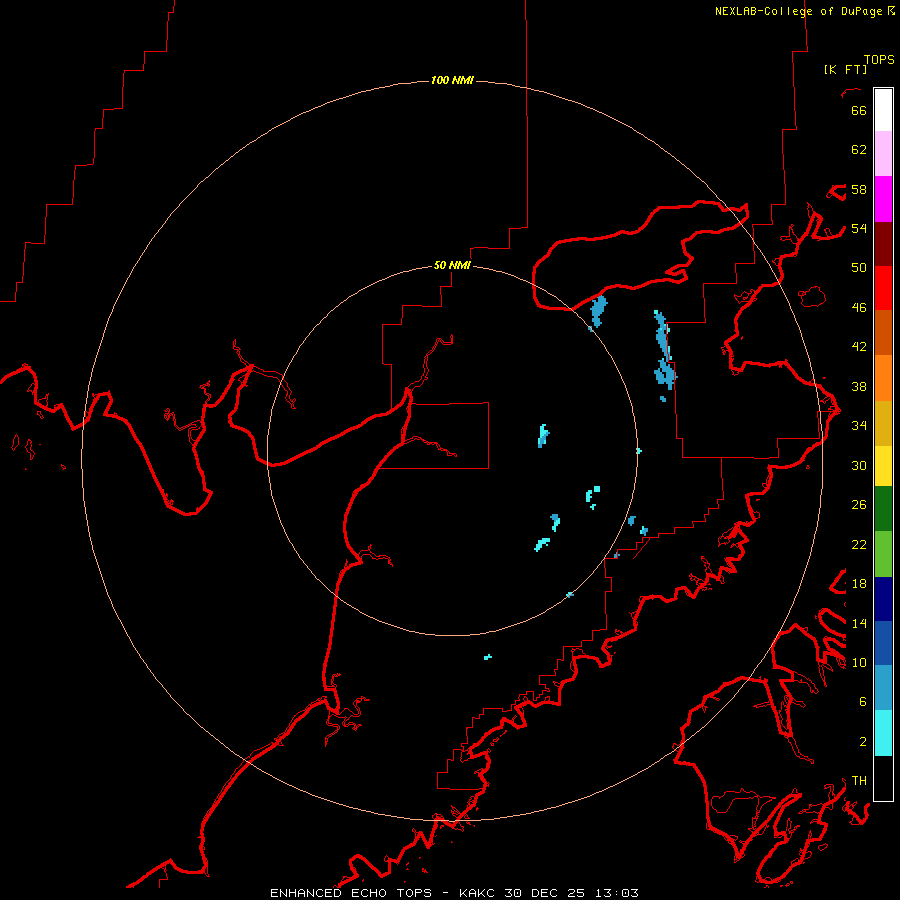Click the burnt orange legend swatch

pyautogui.click(x=883, y=332)
